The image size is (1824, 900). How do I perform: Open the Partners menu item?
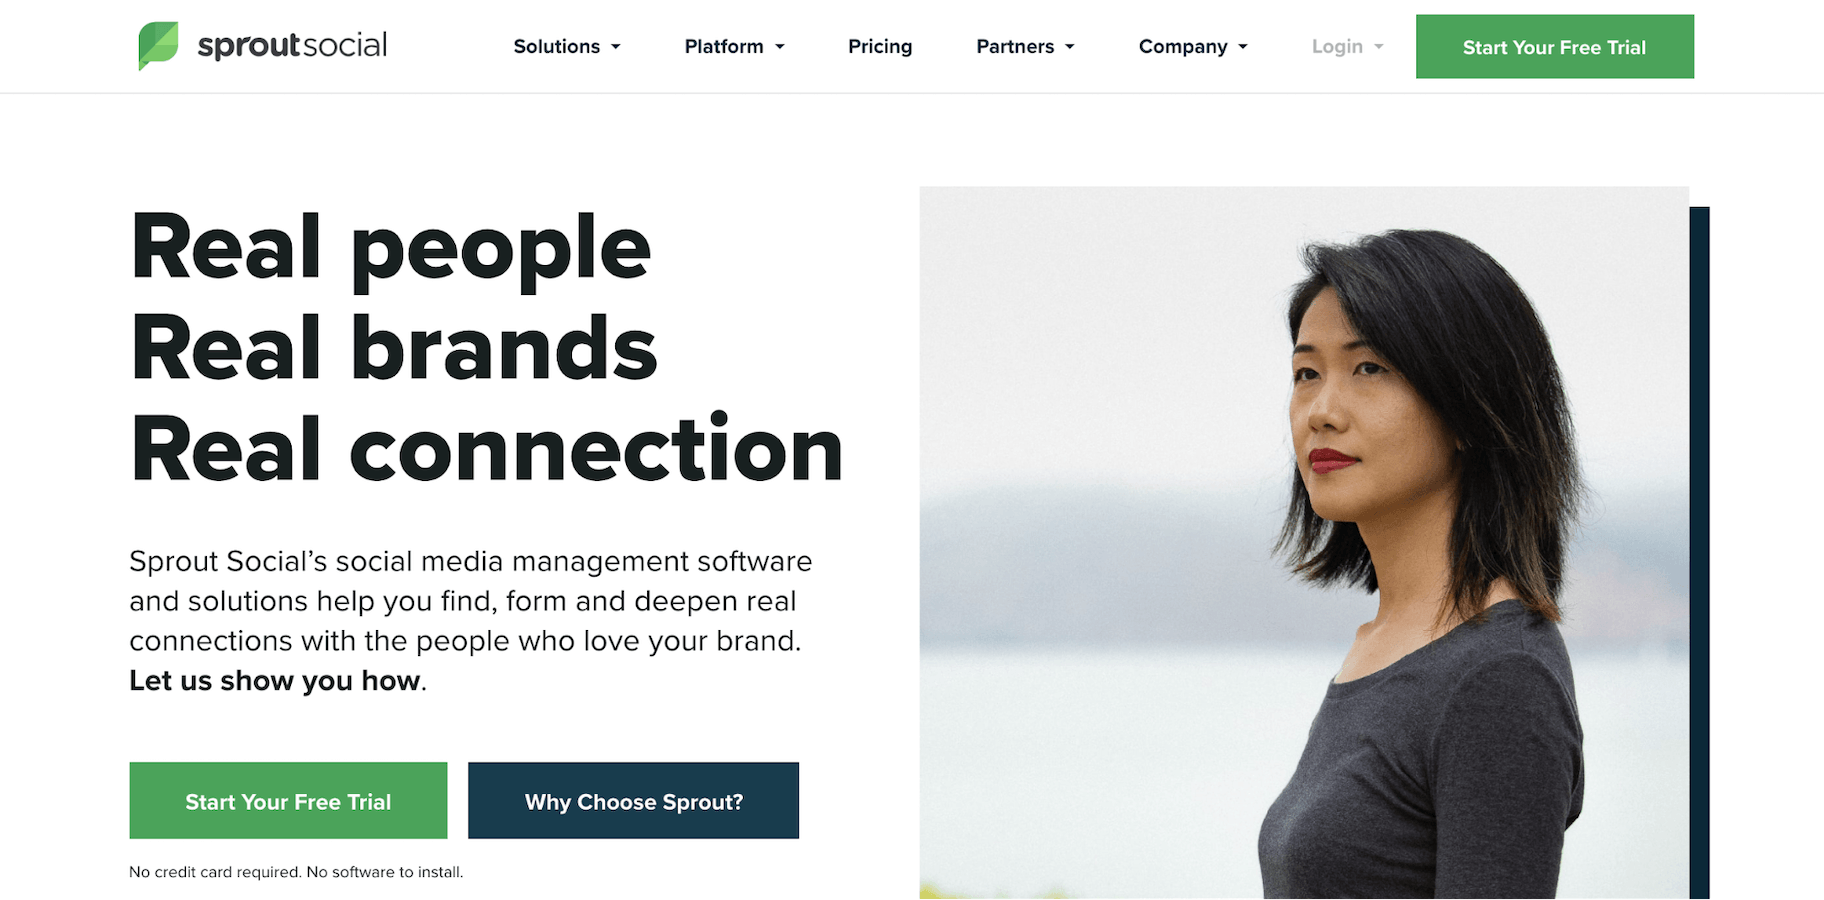(1015, 47)
